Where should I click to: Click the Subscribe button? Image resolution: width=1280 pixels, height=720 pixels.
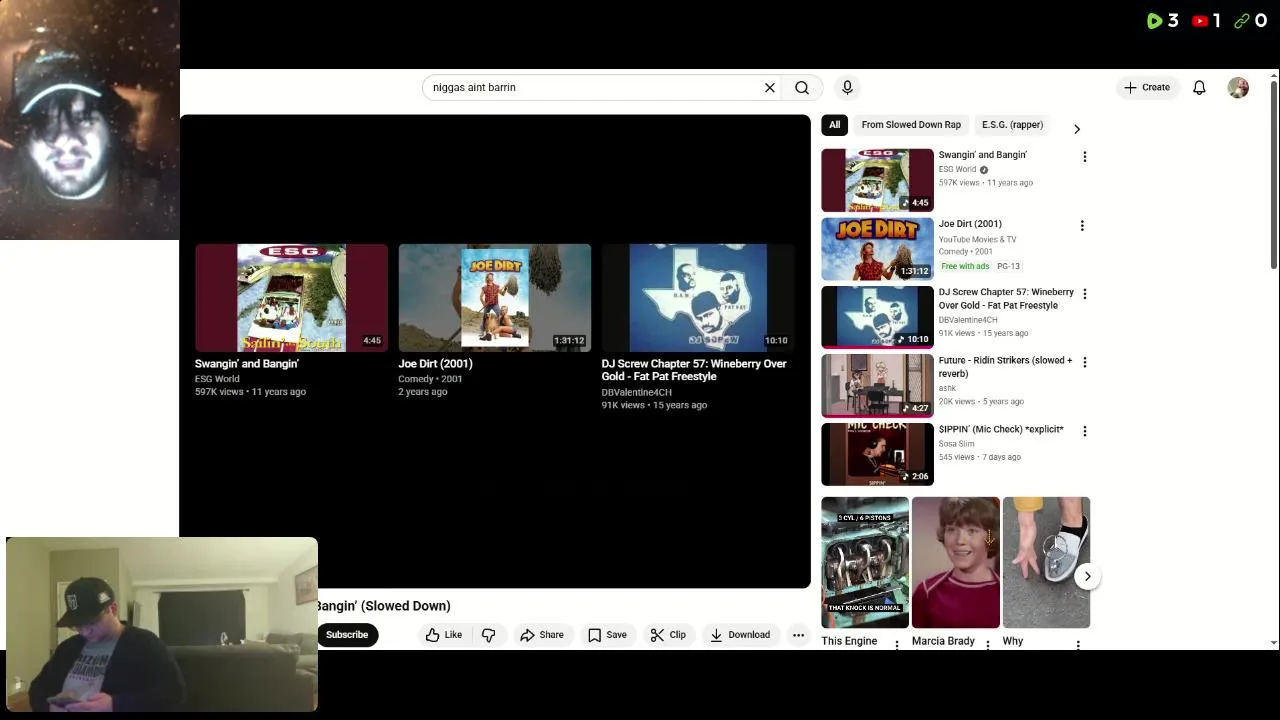347,635
